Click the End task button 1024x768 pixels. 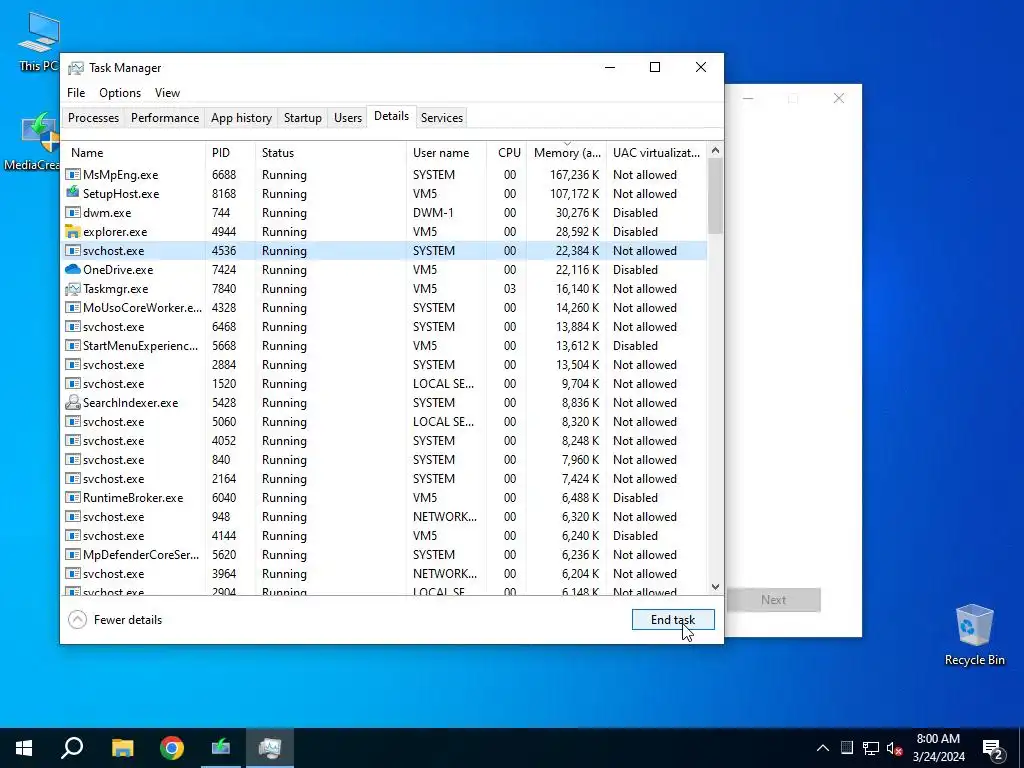[673, 620]
